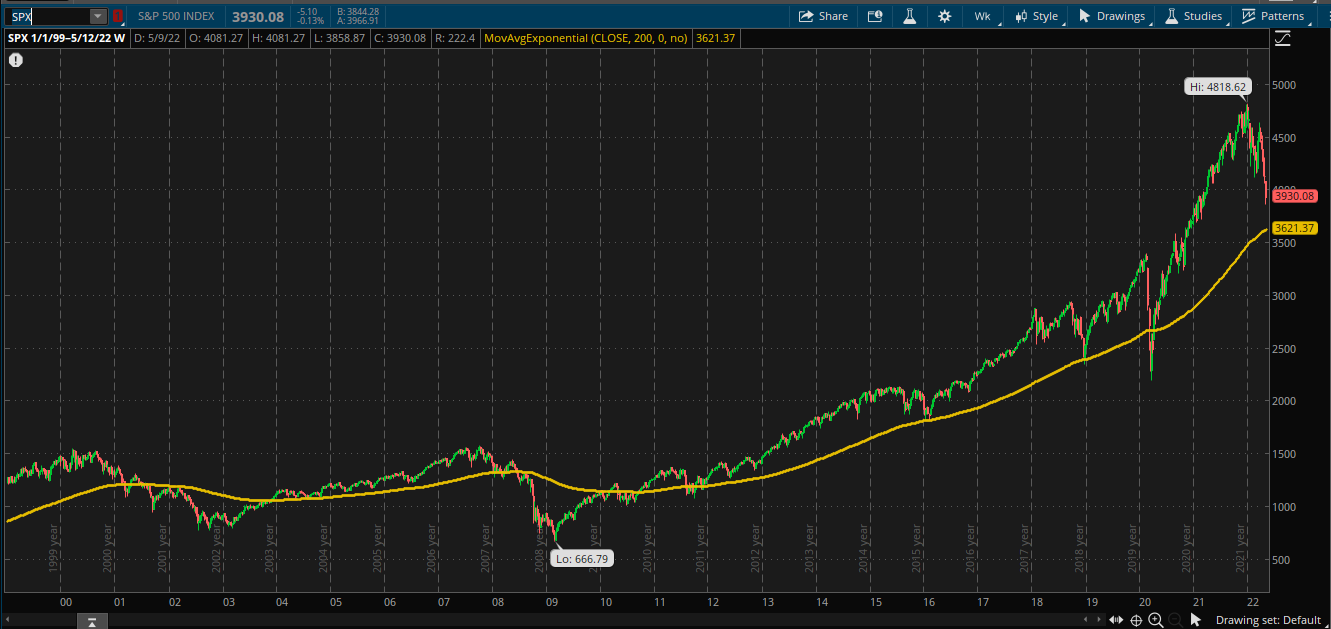Image resolution: width=1331 pixels, height=629 pixels.
Task: Click the zoom in magnifier icon
Action: (x=1156, y=620)
